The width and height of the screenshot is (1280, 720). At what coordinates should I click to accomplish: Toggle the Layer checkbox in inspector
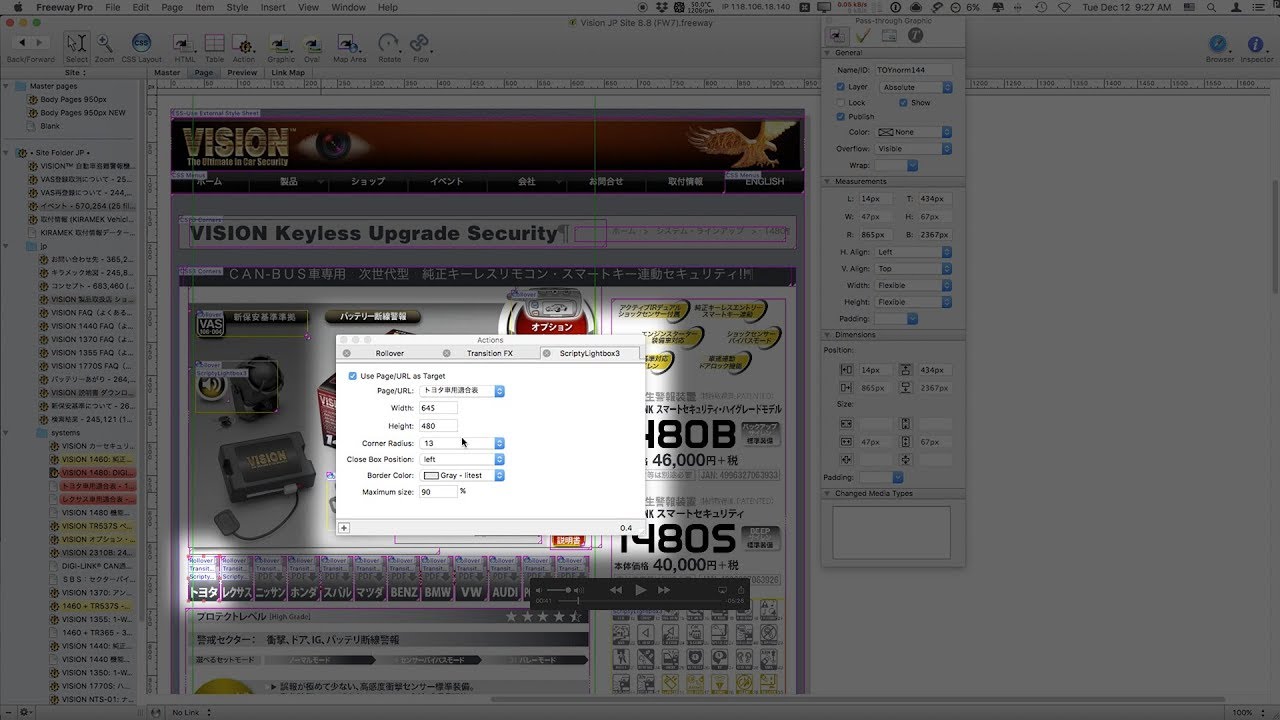tap(840, 87)
